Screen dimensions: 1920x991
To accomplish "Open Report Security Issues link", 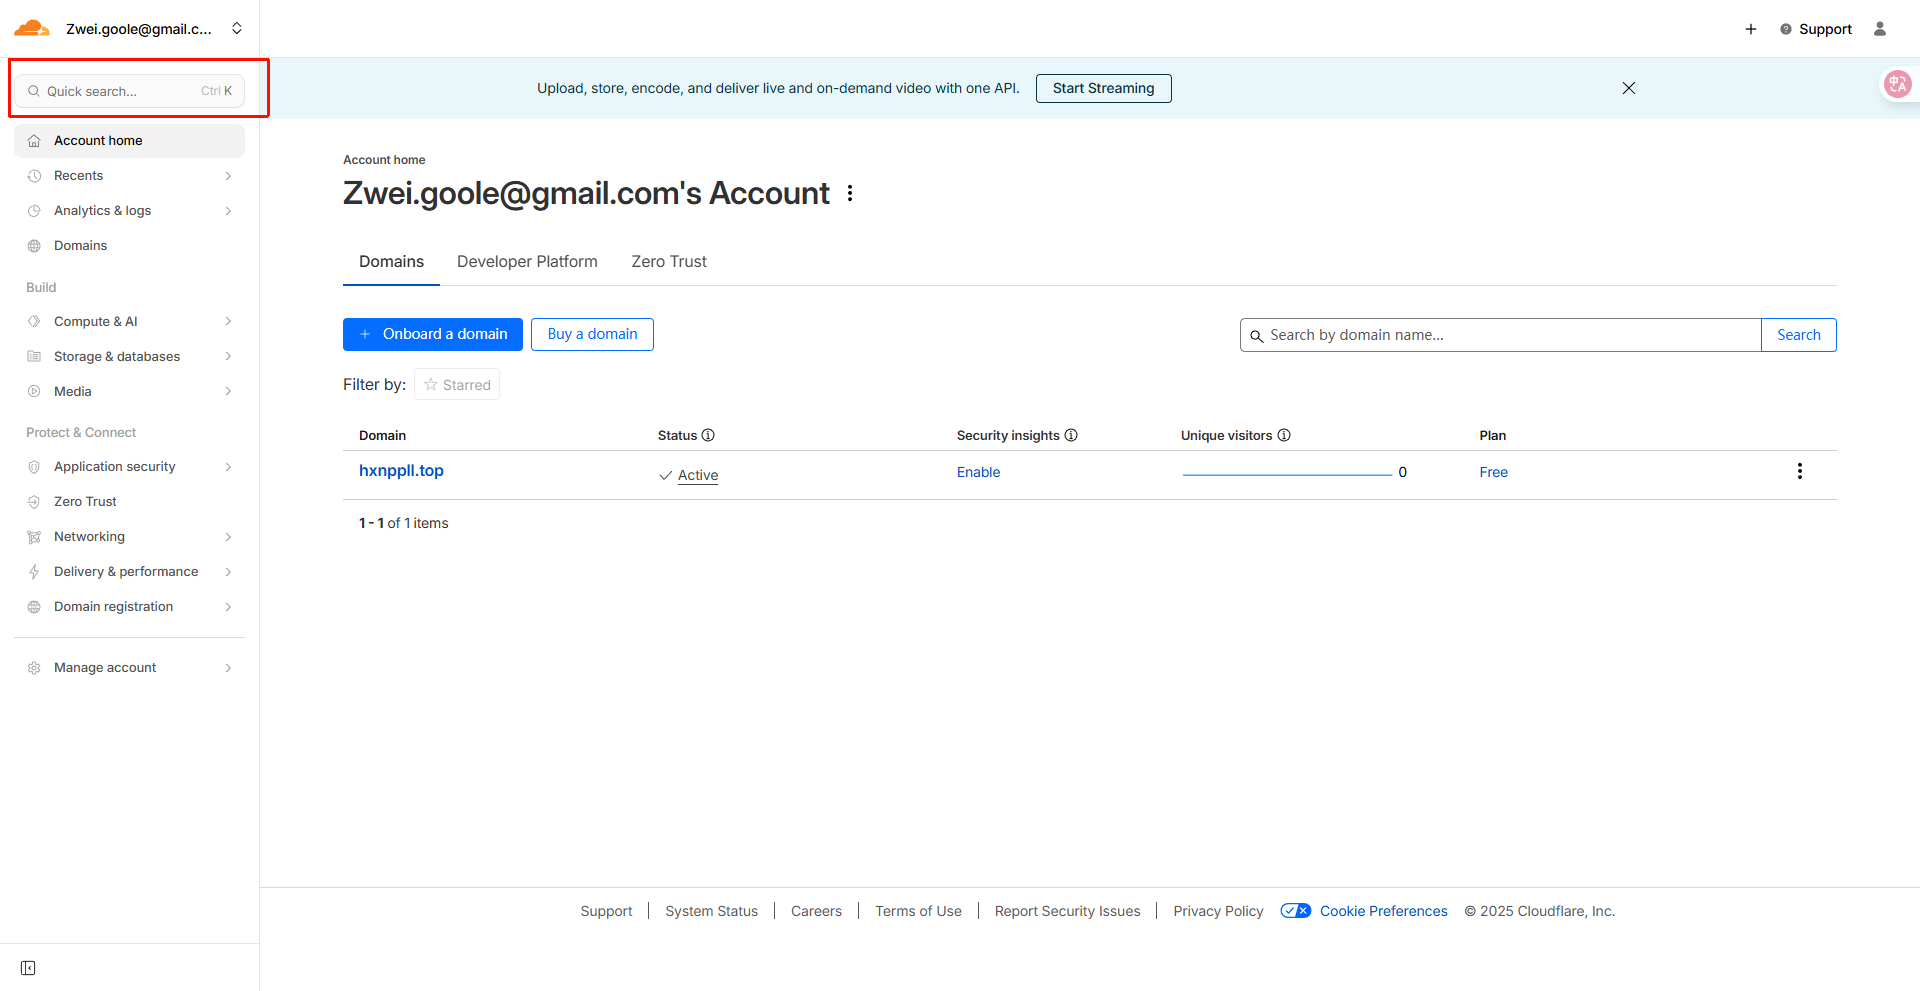I will 1067,911.
